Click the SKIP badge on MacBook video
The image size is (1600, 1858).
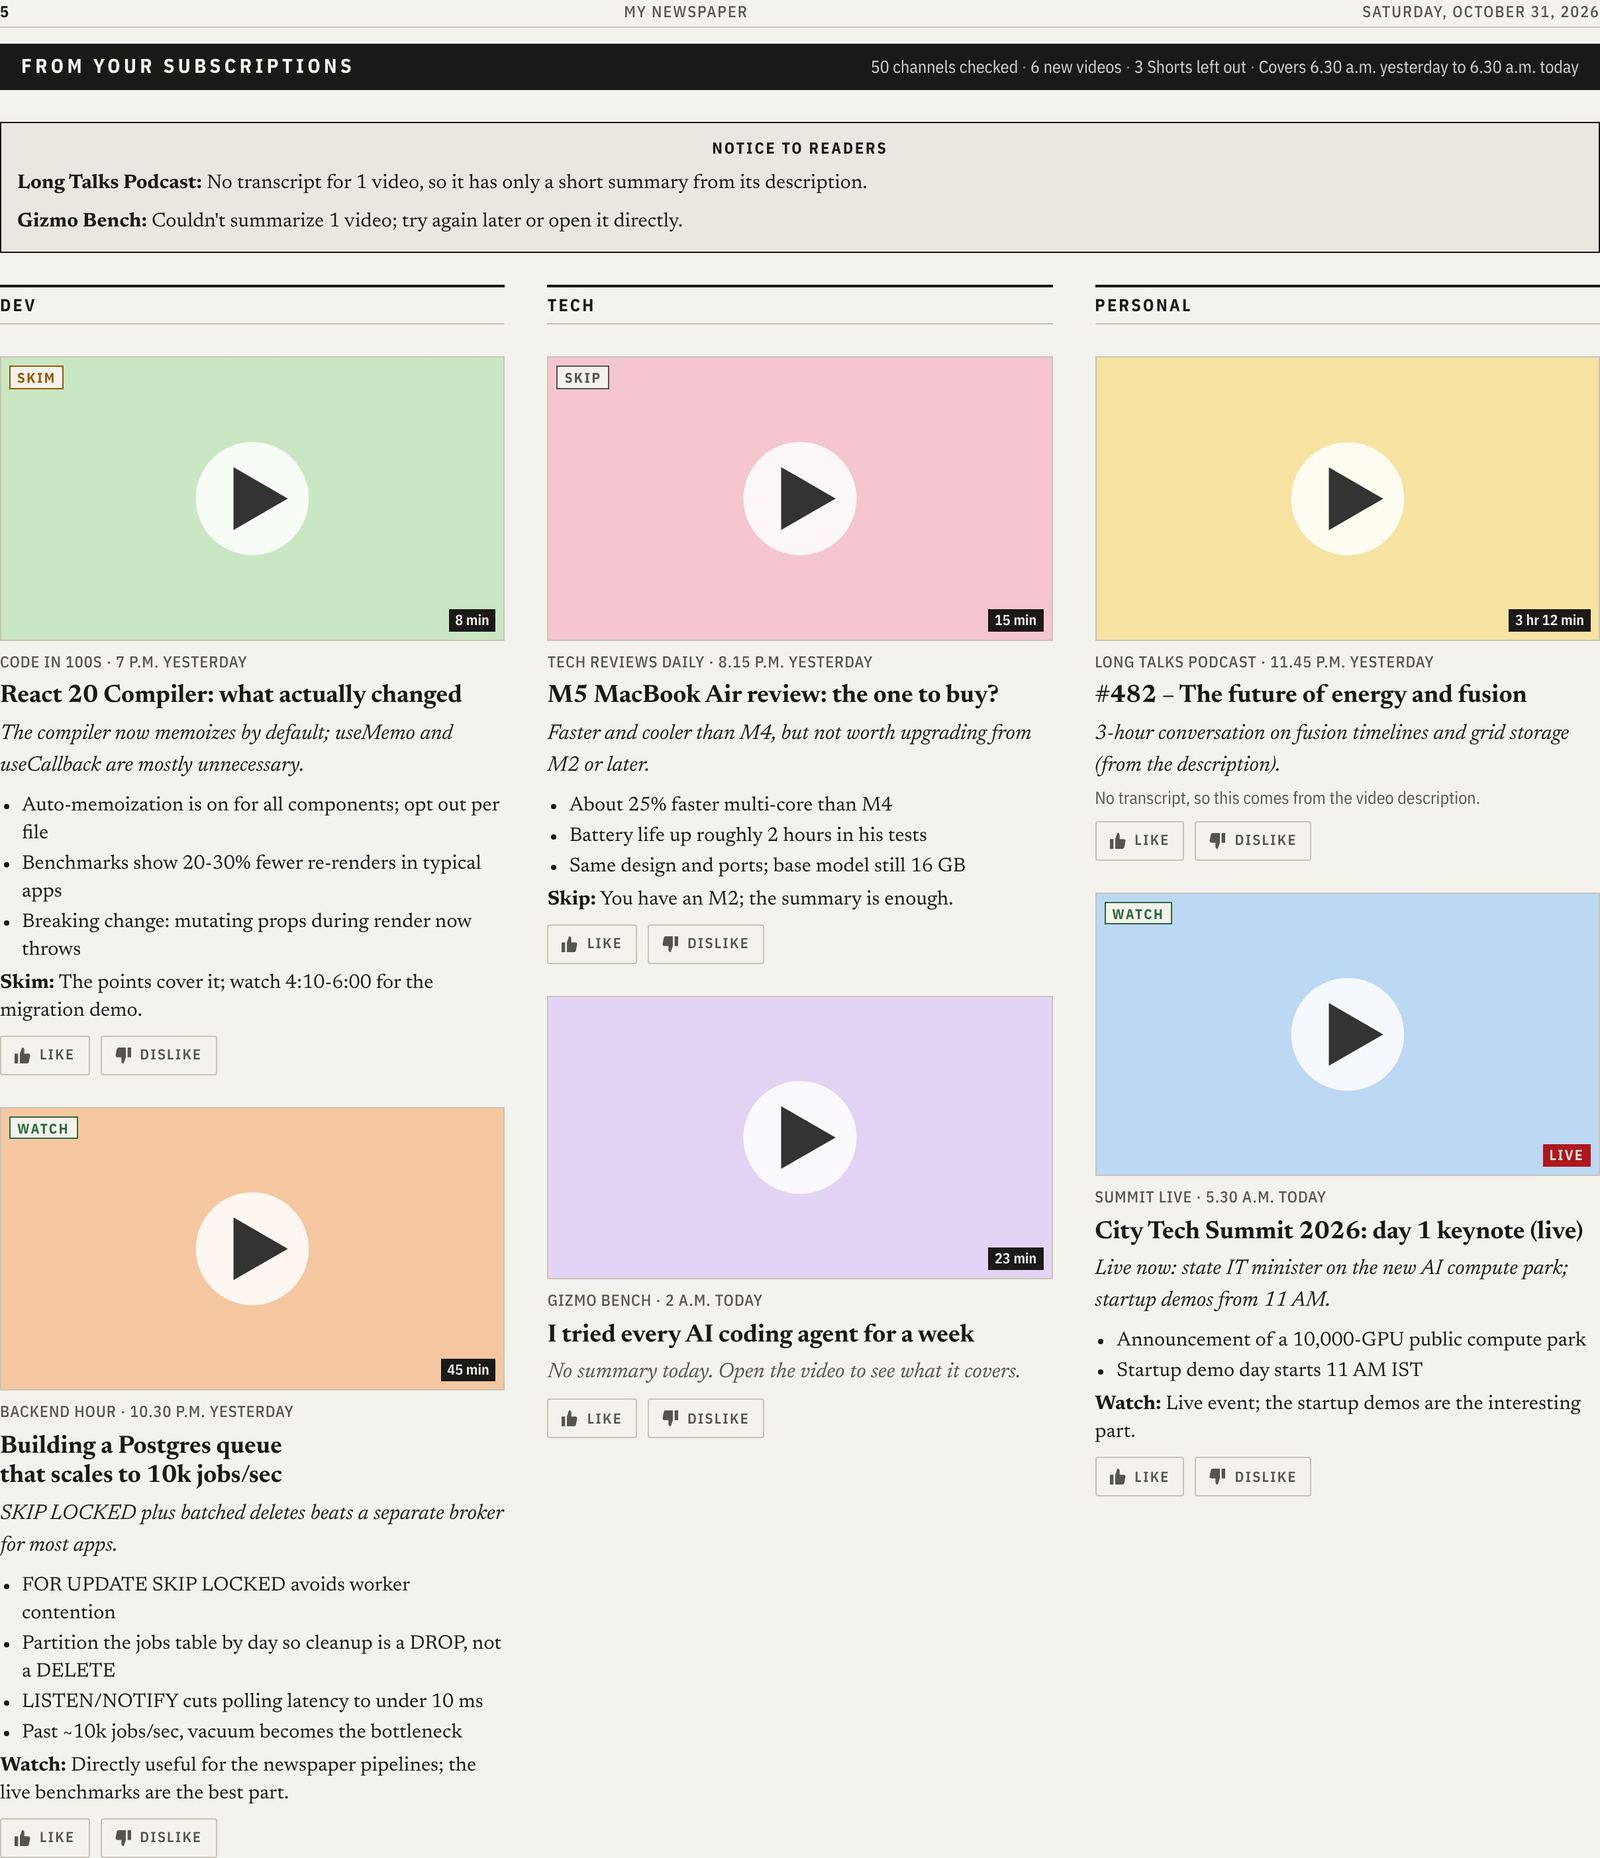coord(583,378)
